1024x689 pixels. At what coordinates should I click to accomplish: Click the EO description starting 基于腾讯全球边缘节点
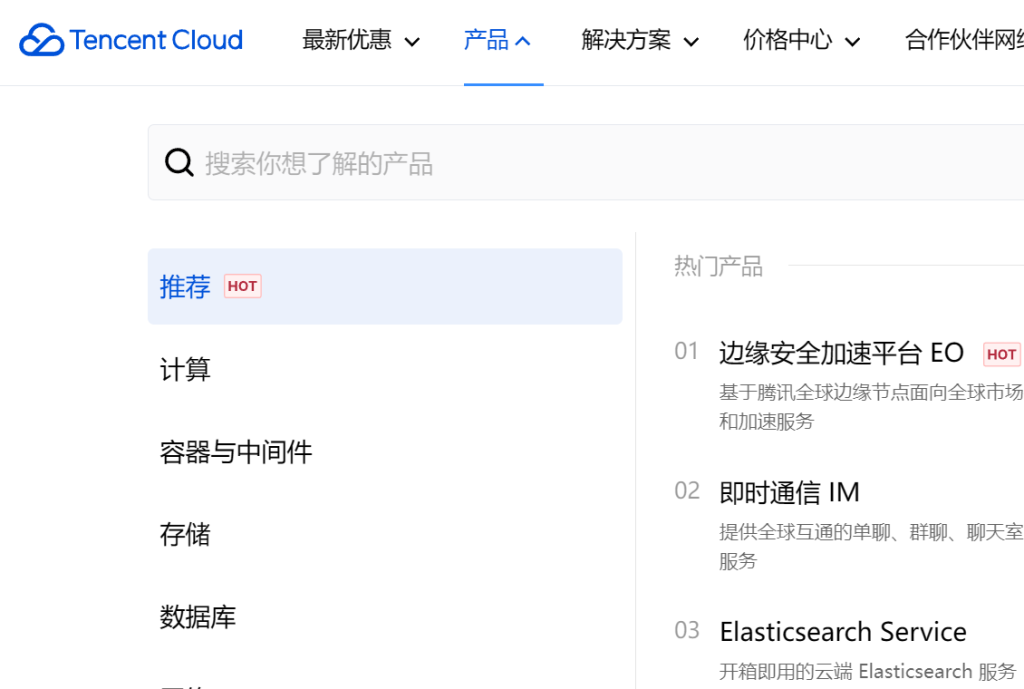tap(871, 407)
